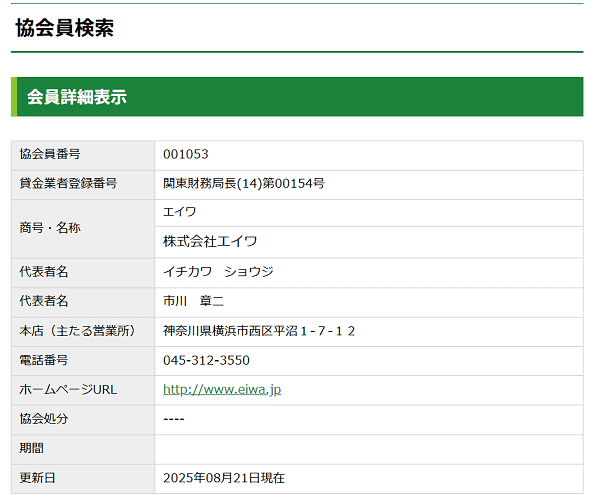Click the katakana trade name エイワ
This screenshot has width=600, height=502.
(180, 212)
